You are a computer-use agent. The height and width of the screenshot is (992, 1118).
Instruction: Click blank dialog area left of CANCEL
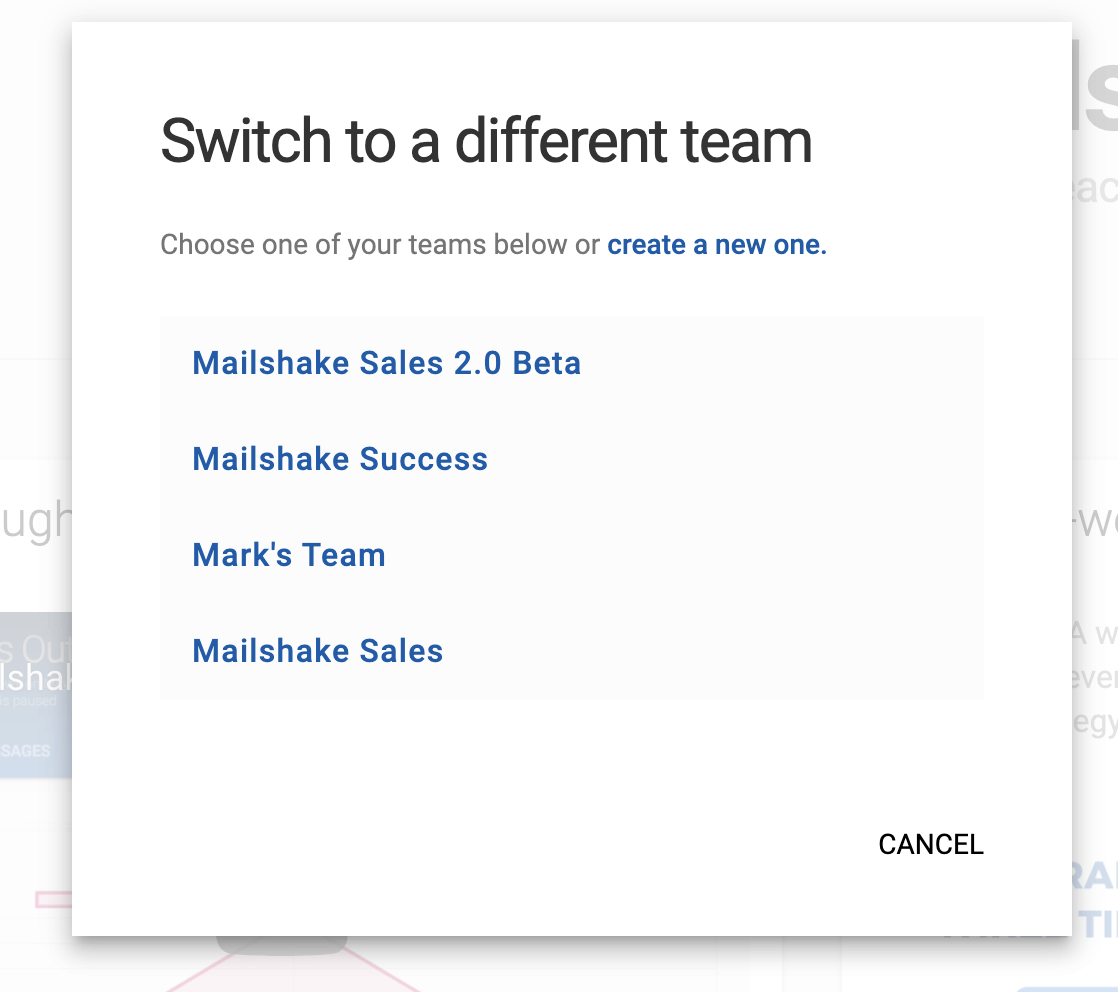pyautogui.click(x=500, y=844)
